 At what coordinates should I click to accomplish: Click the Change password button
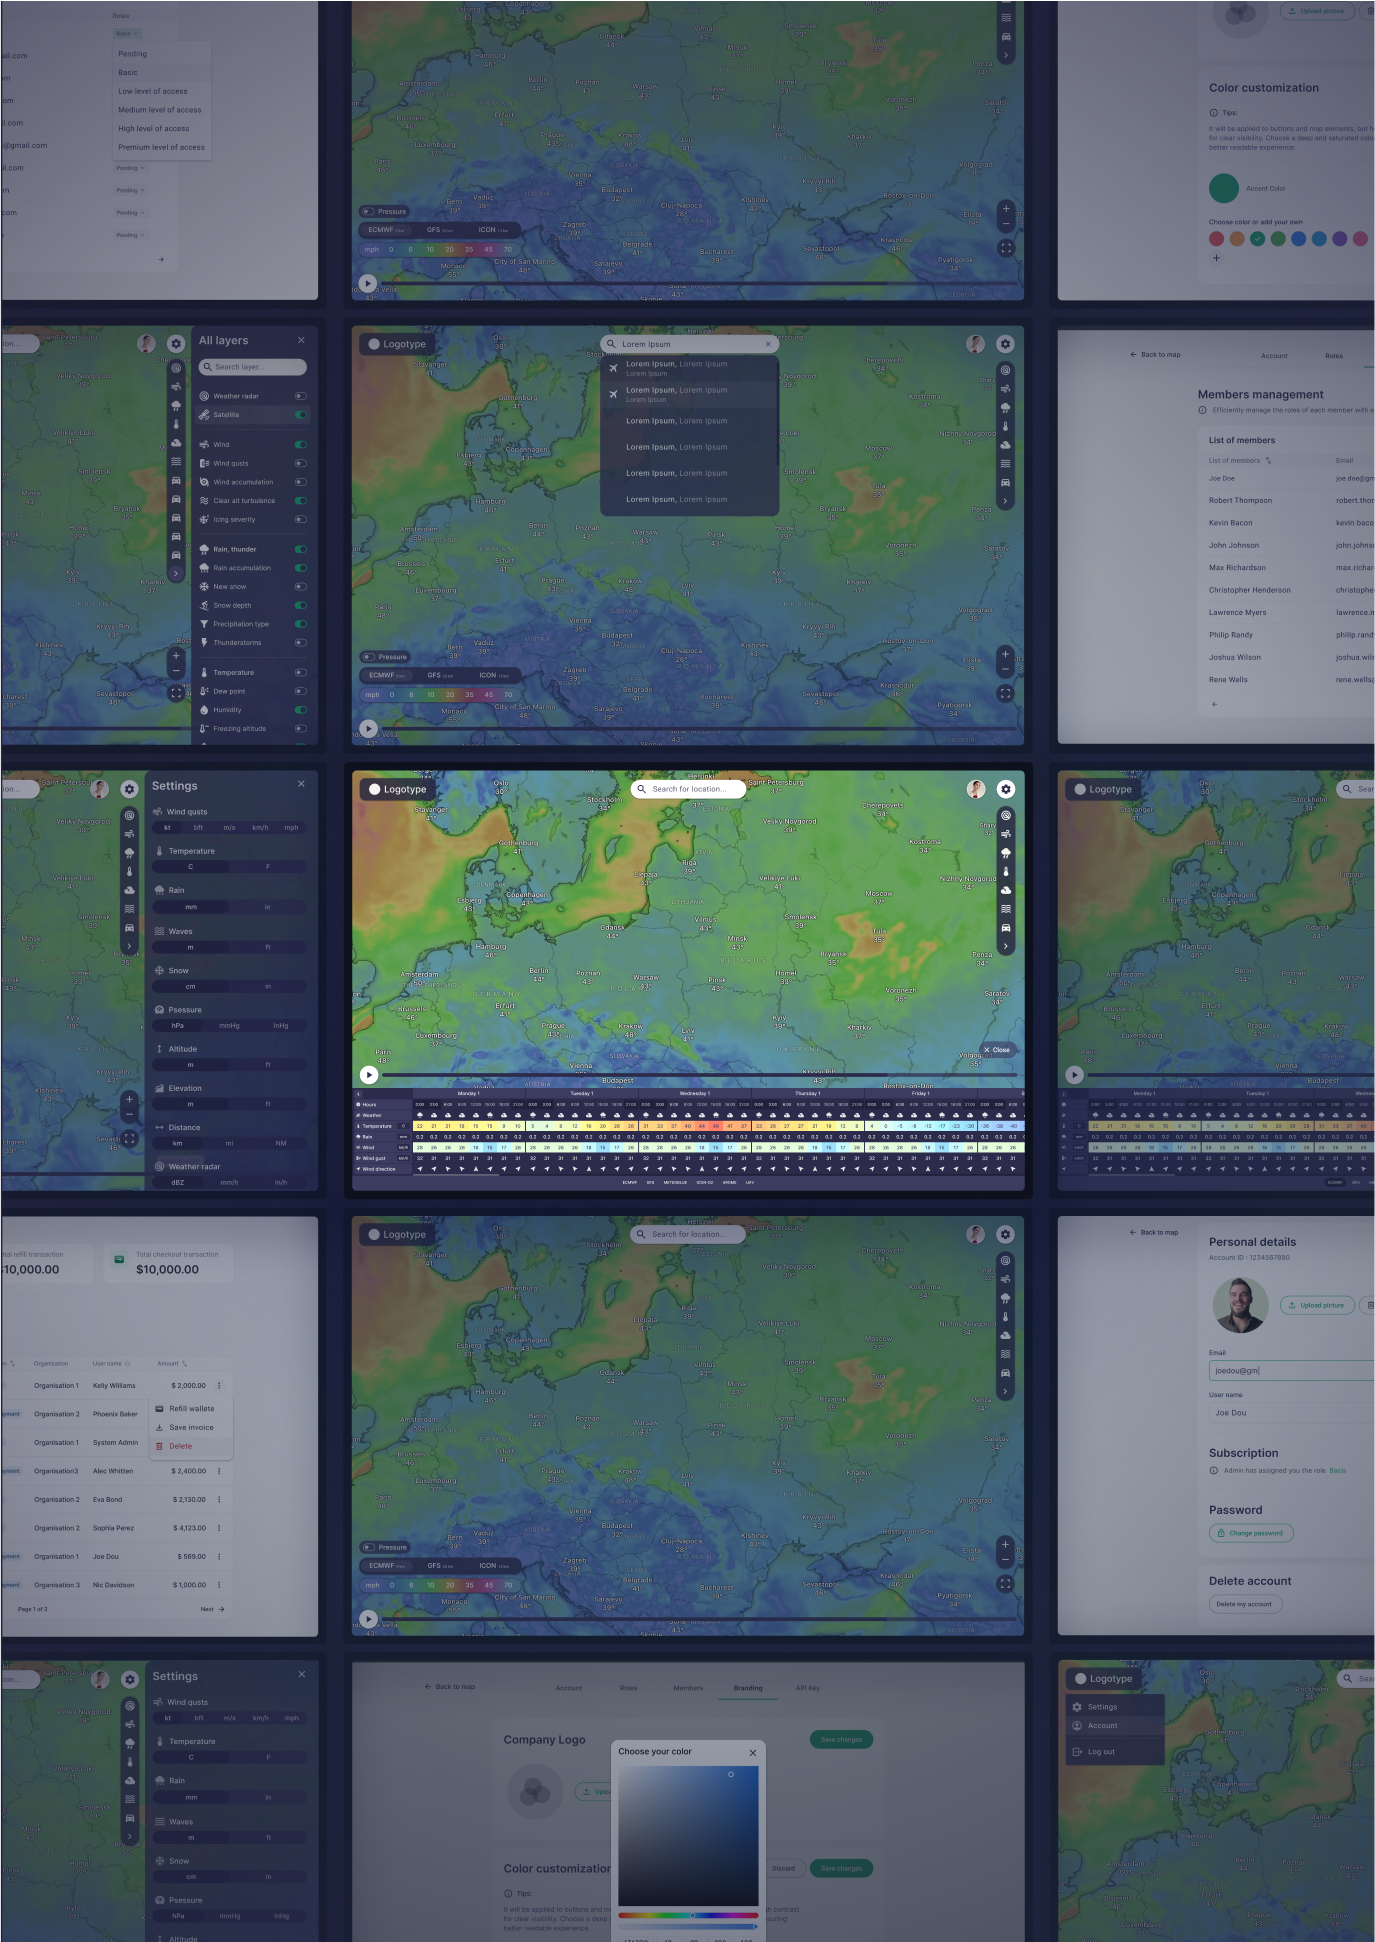click(1251, 1533)
